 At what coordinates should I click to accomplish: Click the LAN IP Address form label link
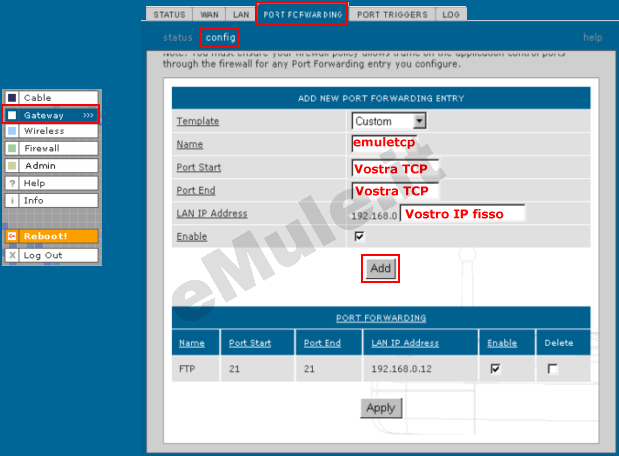coord(212,214)
